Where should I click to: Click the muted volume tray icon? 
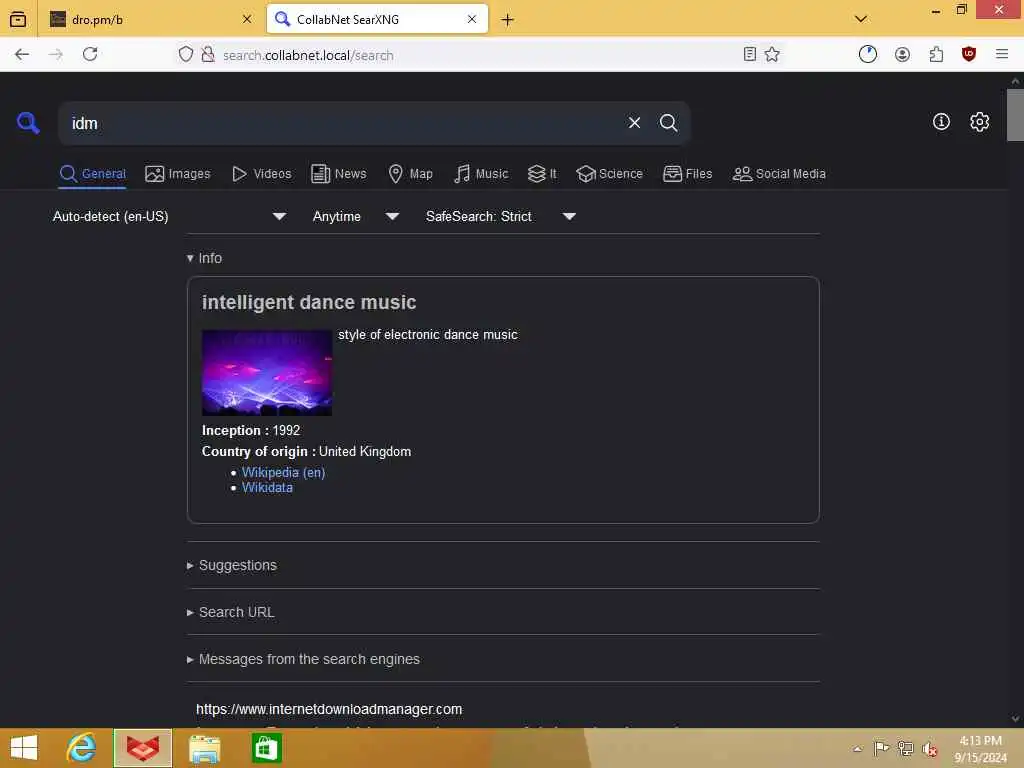(x=929, y=749)
